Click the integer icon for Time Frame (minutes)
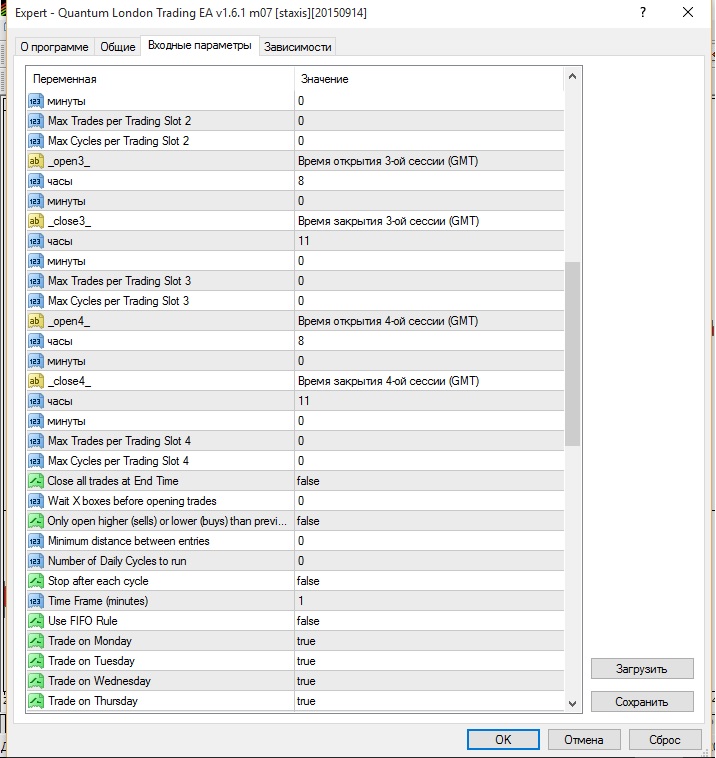Viewport: 716px width, 758px height. (x=36, y=601)
